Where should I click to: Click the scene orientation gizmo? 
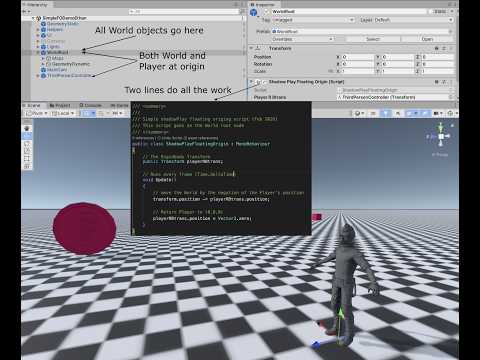click(441, 136)
